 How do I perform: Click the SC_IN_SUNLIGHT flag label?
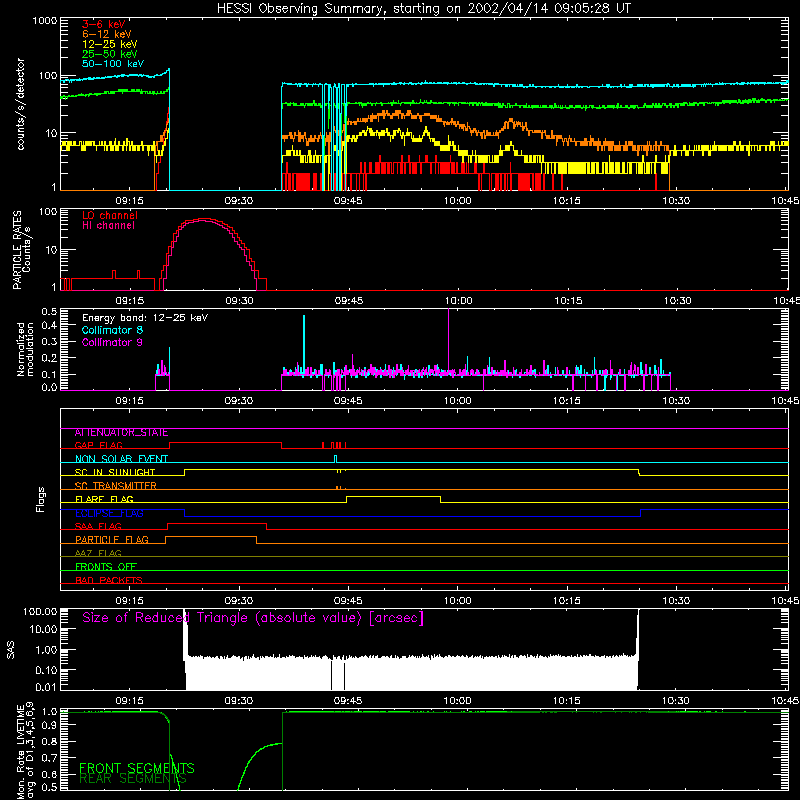tap(115, 472)
